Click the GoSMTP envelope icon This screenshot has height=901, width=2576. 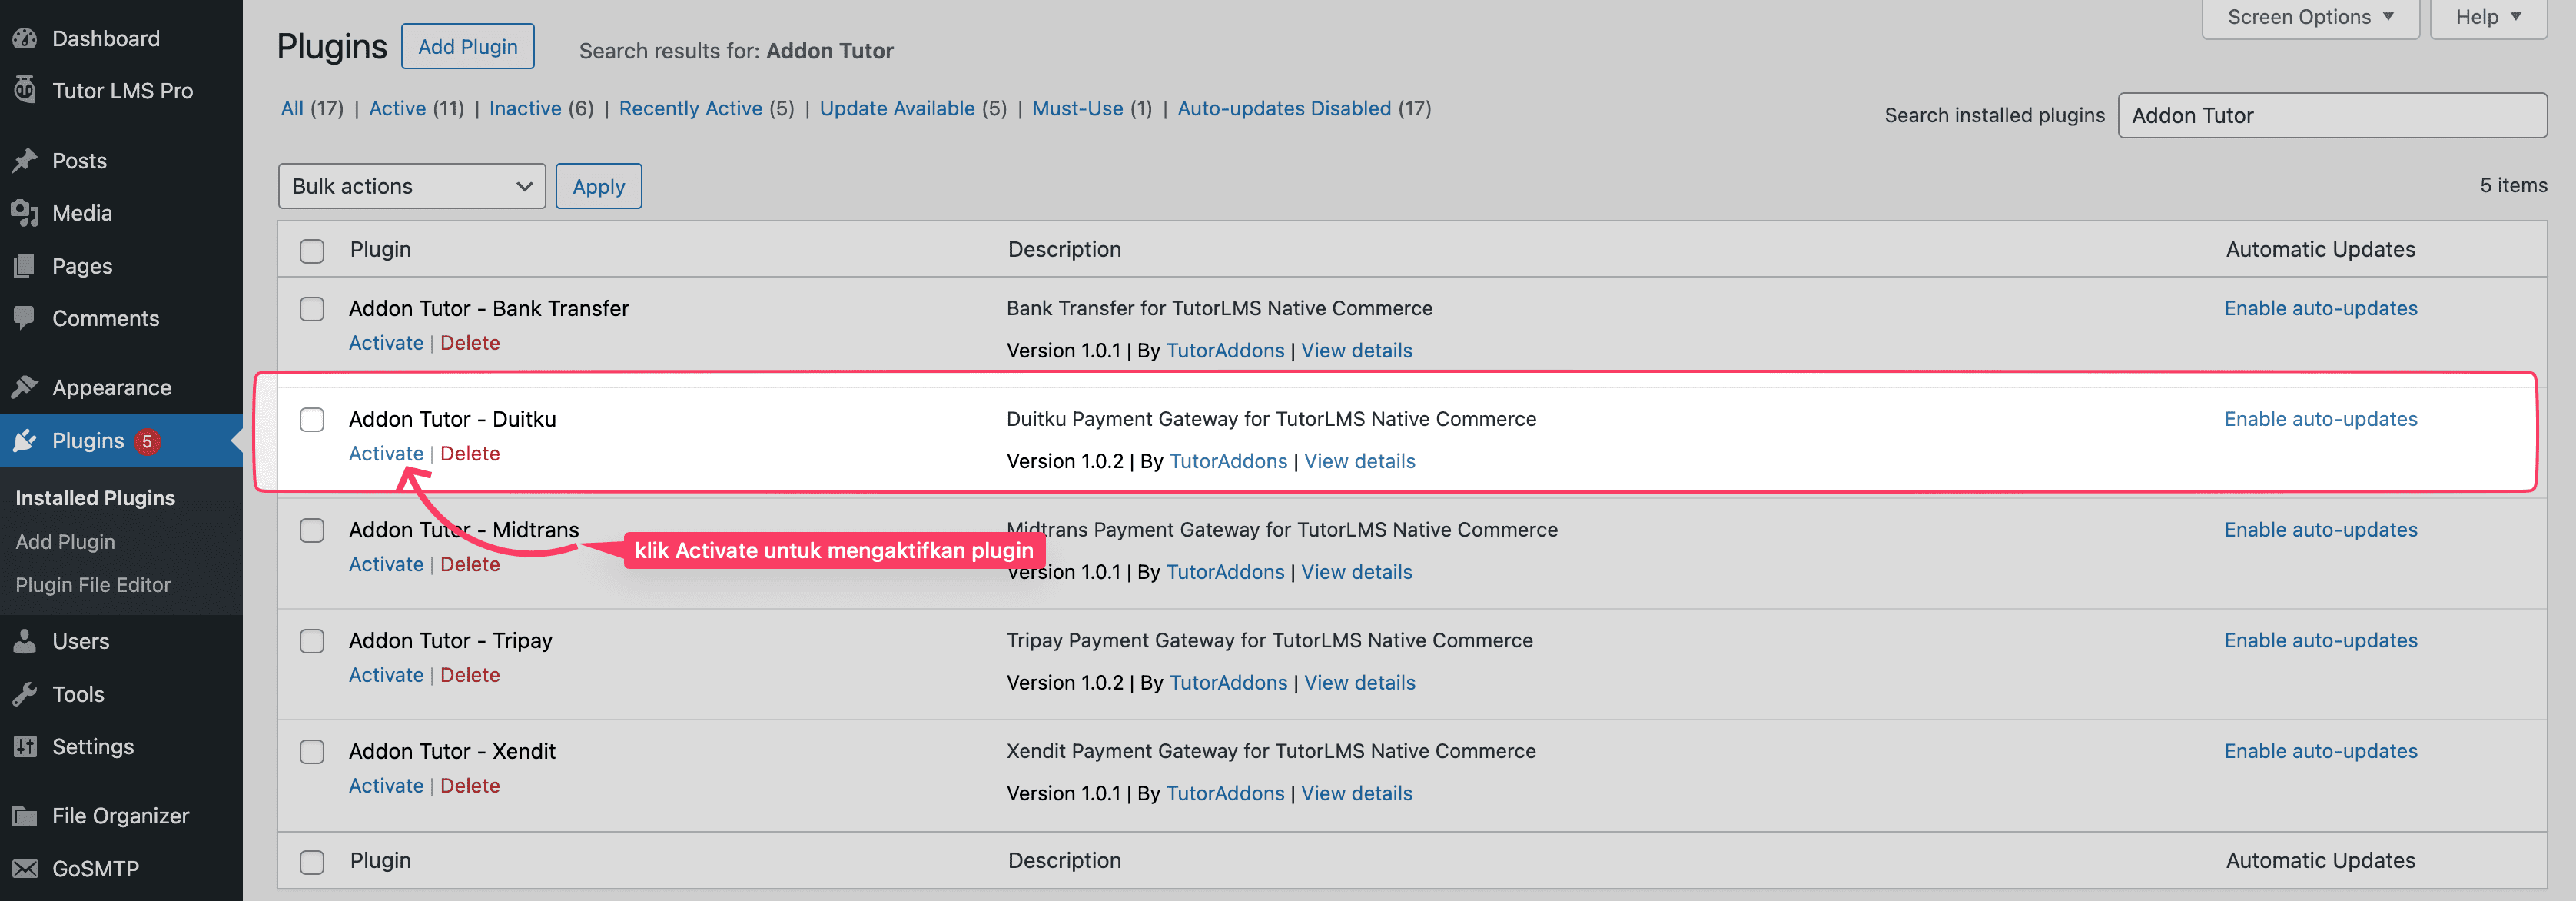pos(25,868)
